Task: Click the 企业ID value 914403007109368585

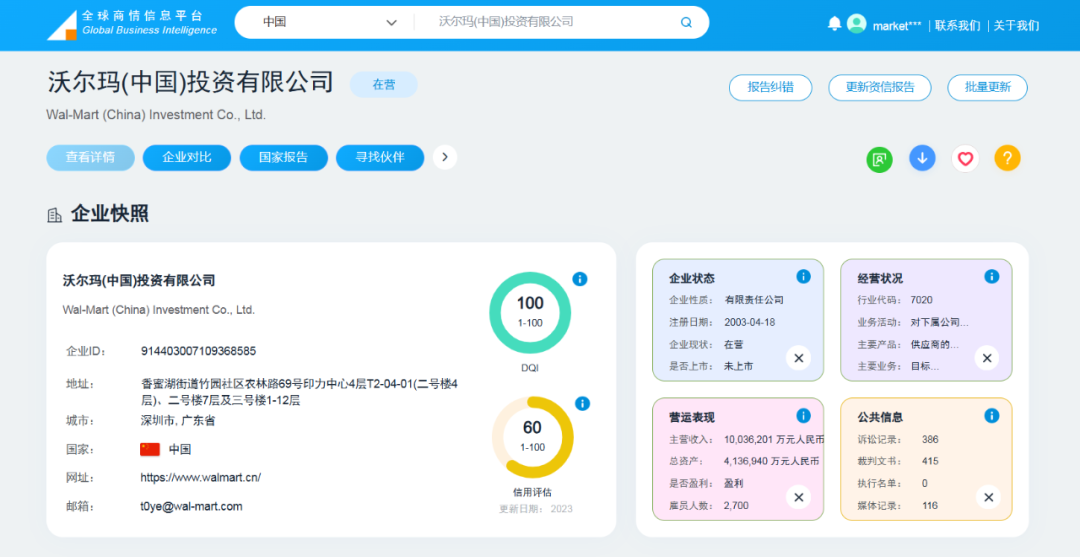Action: click(198, 351)
